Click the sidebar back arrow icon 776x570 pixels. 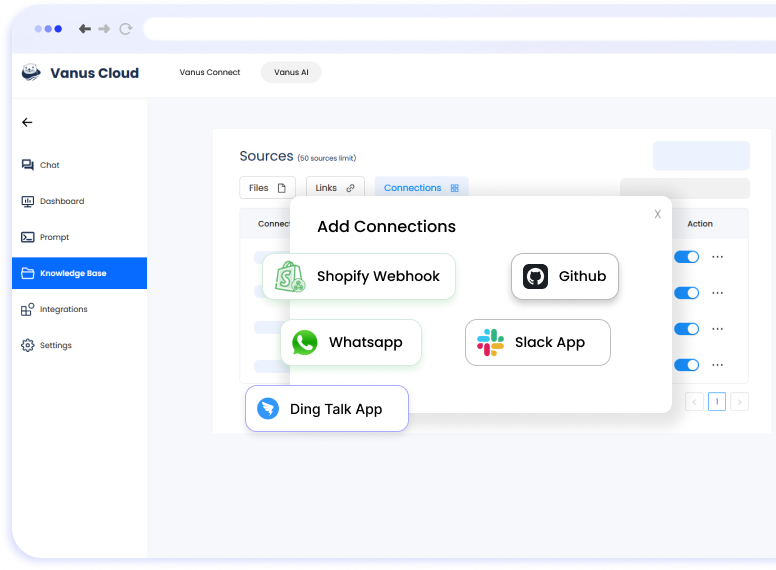coord(27,122)
